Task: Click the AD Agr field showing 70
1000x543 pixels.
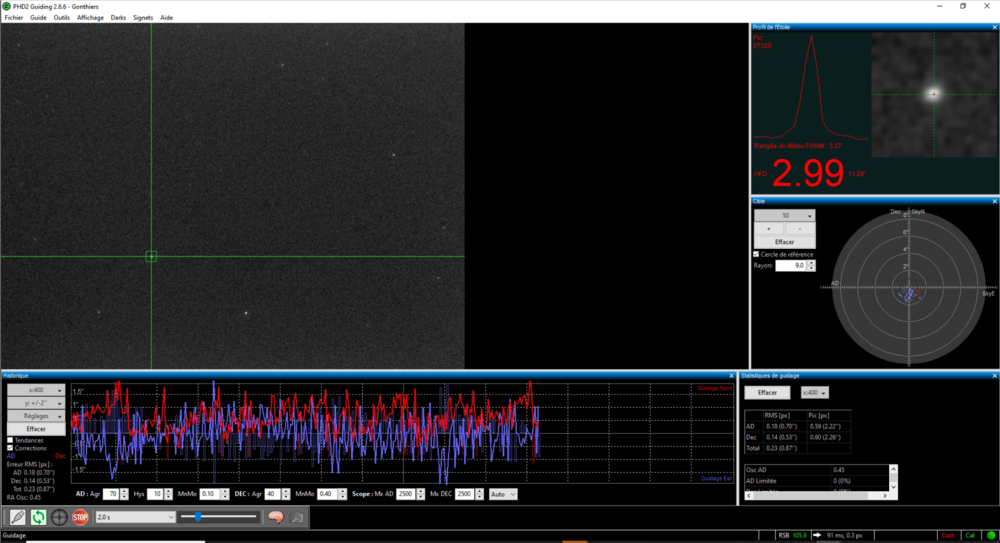Action: tap(111, 495)
